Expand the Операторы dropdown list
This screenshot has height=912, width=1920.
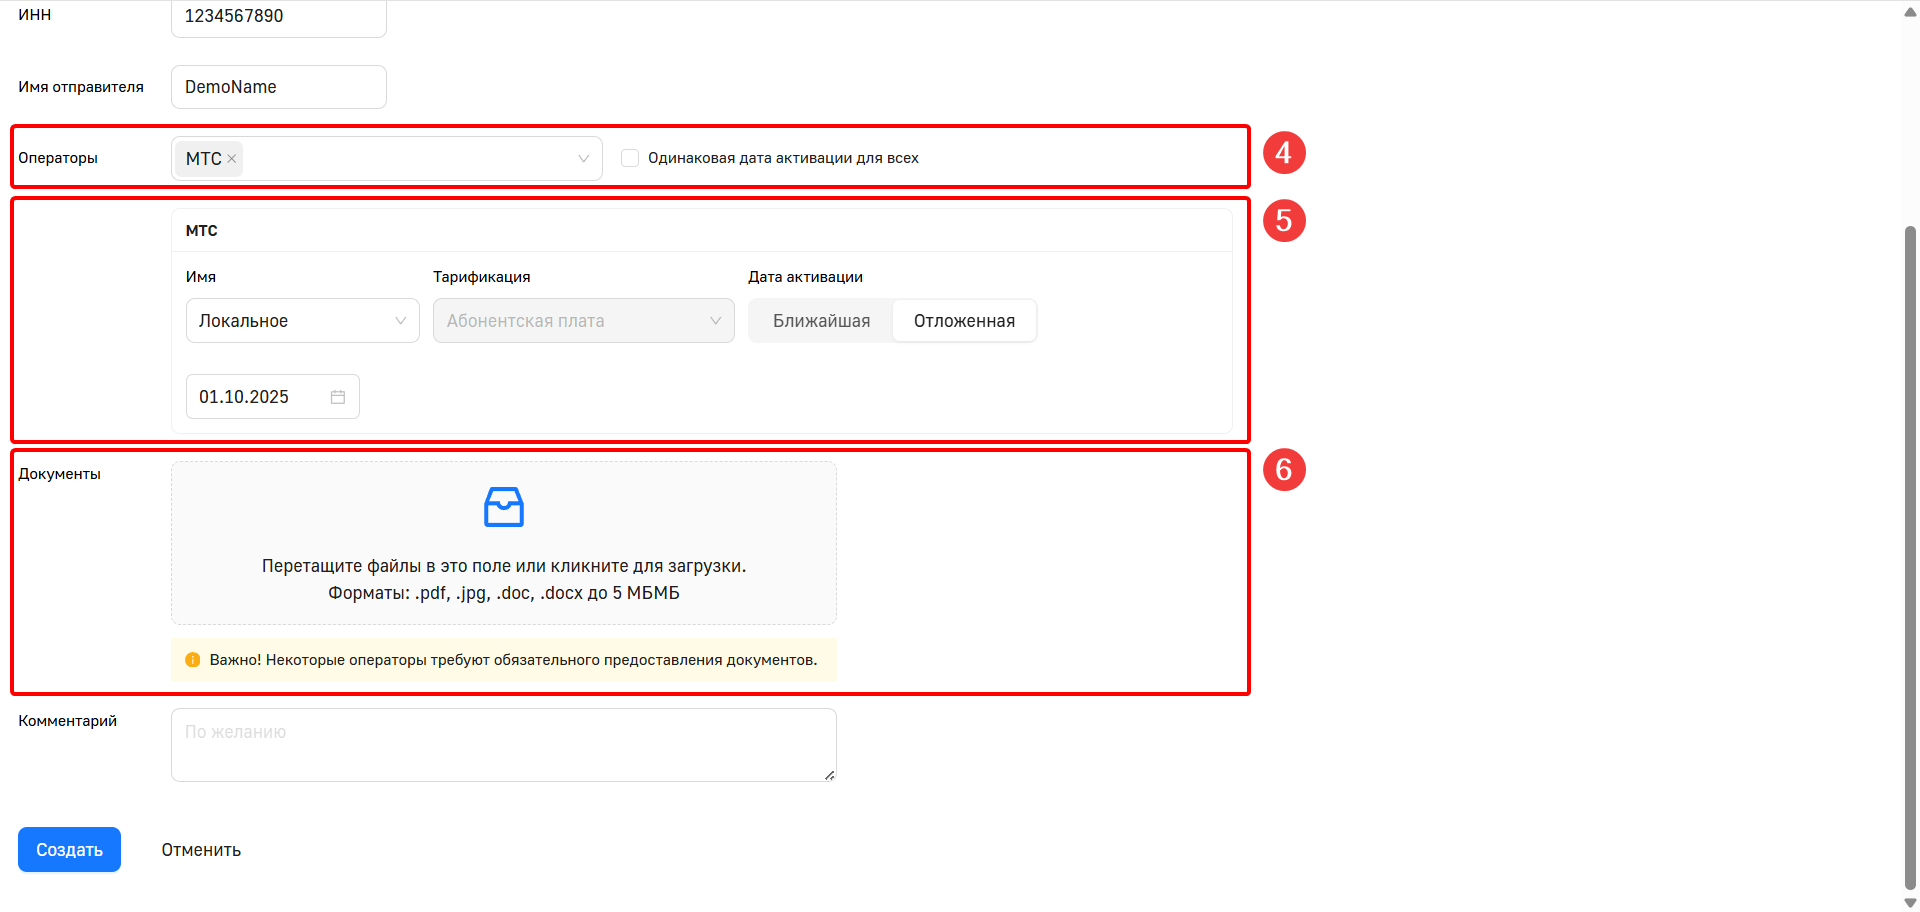583,159
